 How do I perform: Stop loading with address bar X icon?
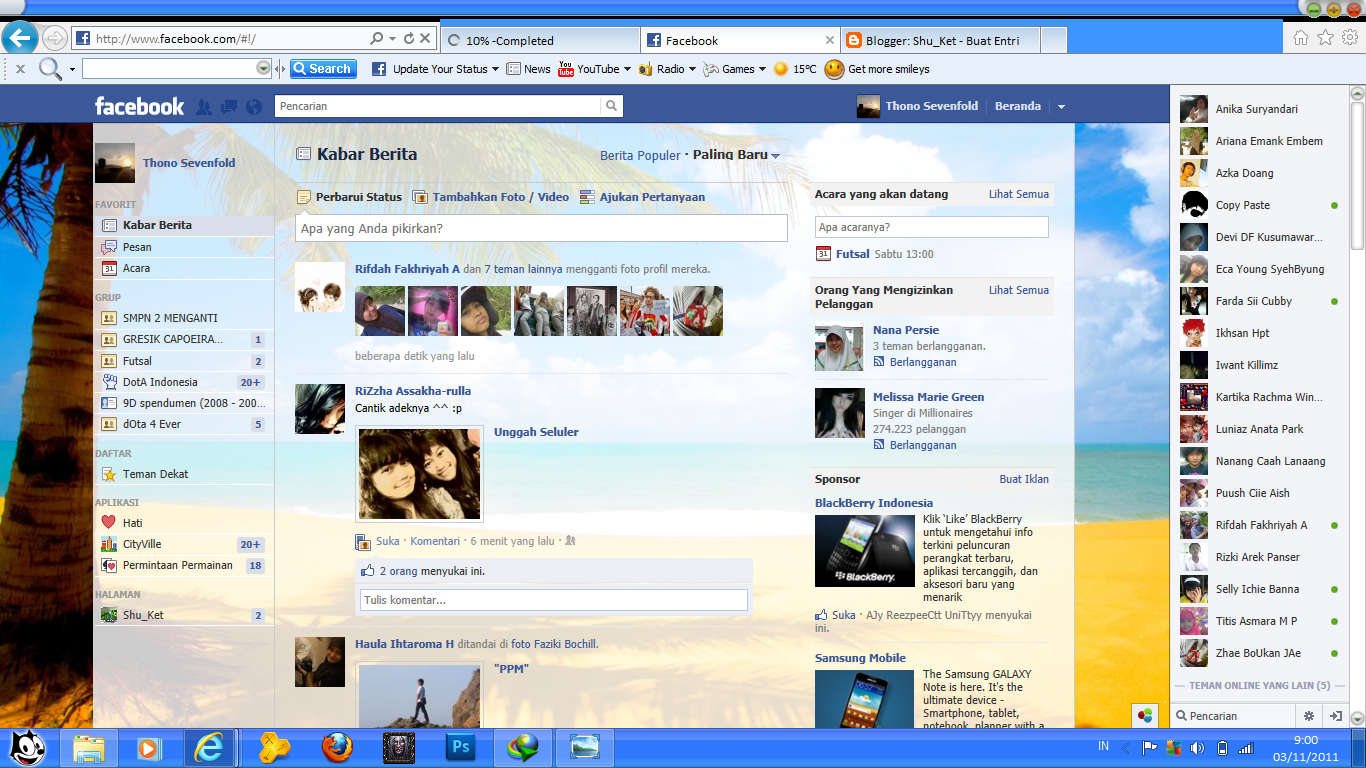425,39
